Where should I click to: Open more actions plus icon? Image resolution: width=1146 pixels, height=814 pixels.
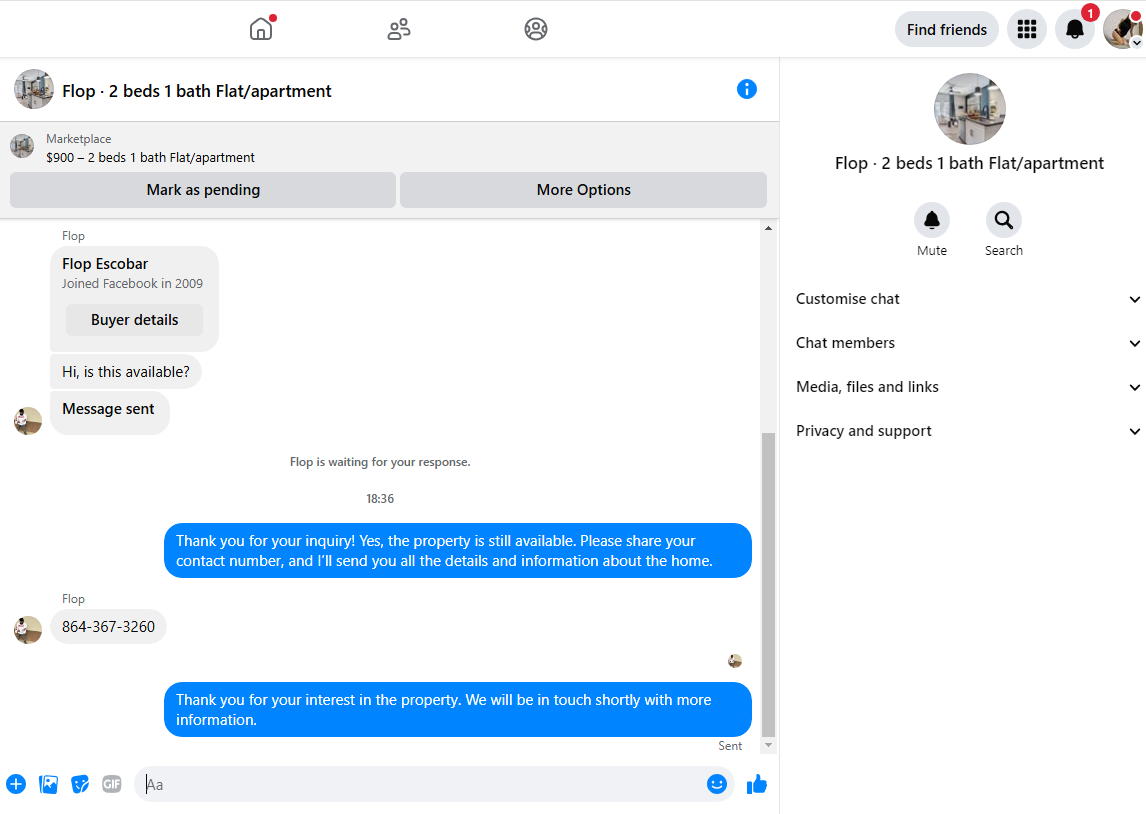16,784
